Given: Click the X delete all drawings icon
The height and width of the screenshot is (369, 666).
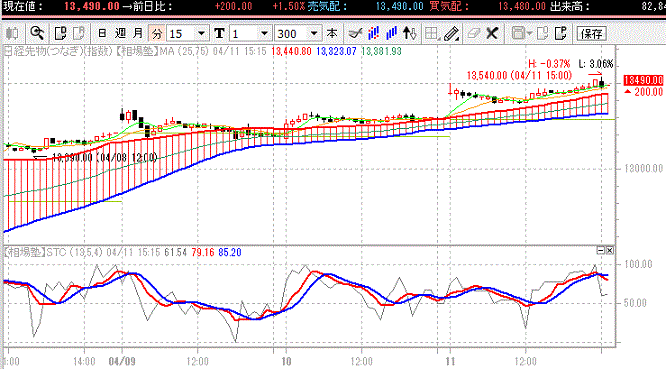Looking at the screenshot, I should coord(492,33).
